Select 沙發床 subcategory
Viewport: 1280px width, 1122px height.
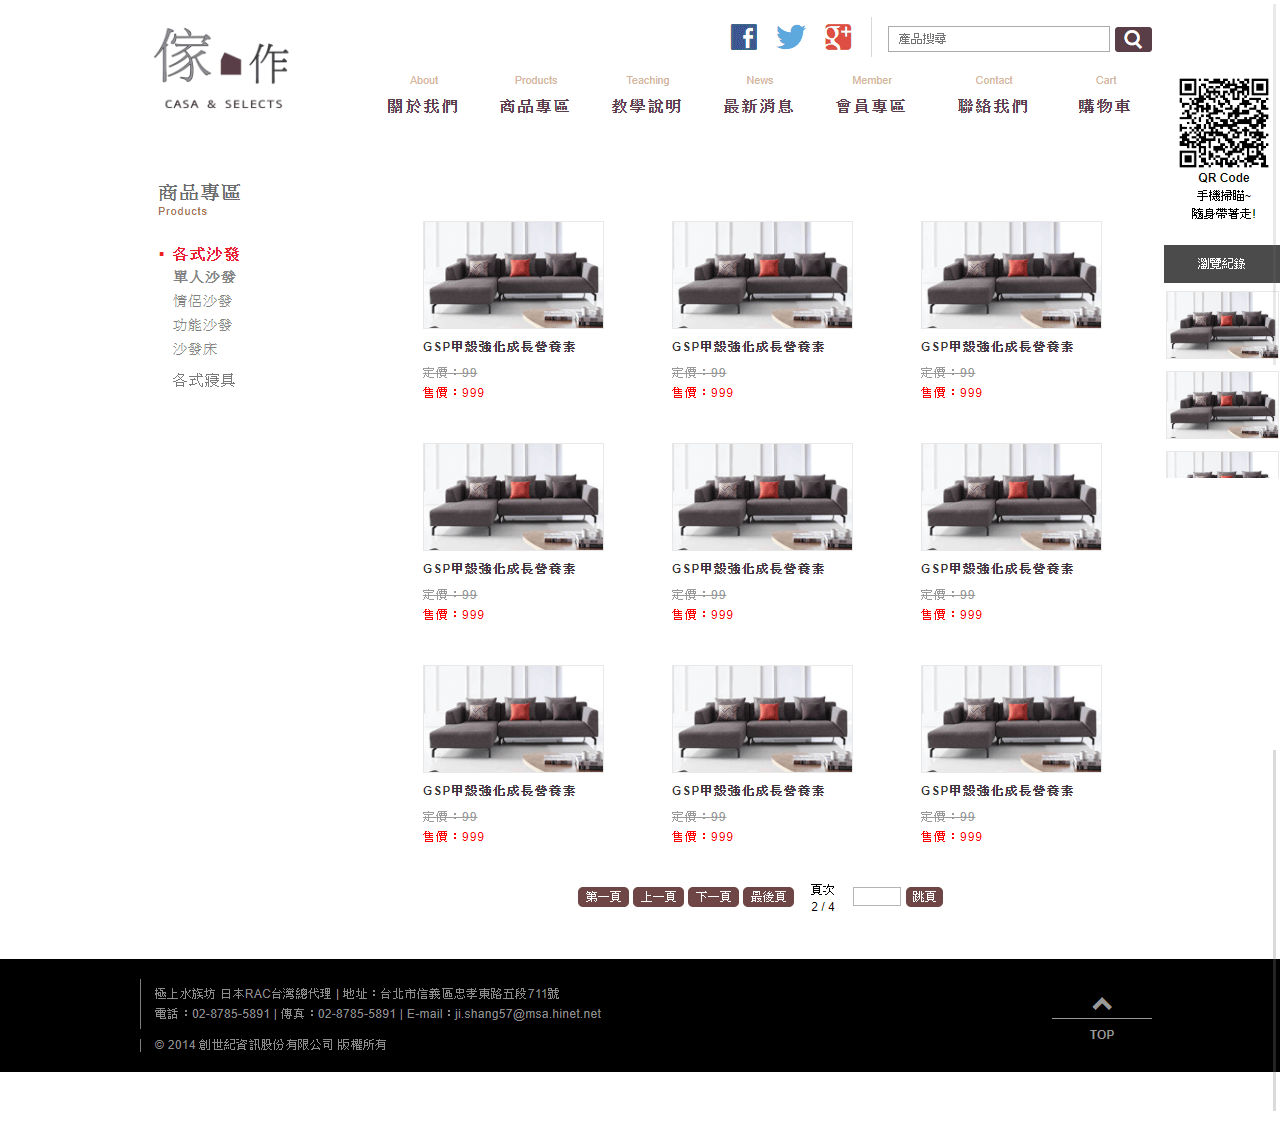195,349
